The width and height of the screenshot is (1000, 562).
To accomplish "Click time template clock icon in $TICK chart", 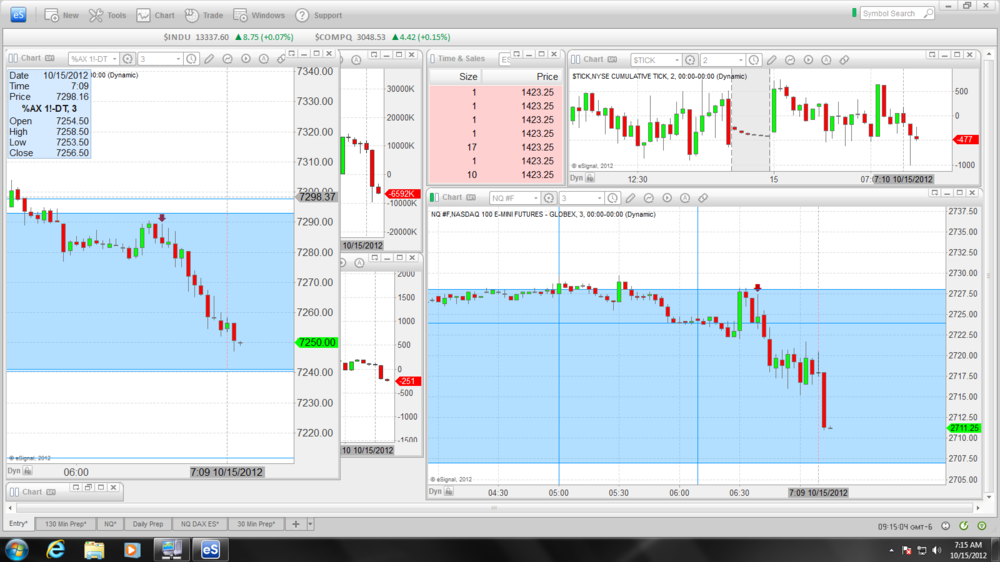I will point(754,60).
